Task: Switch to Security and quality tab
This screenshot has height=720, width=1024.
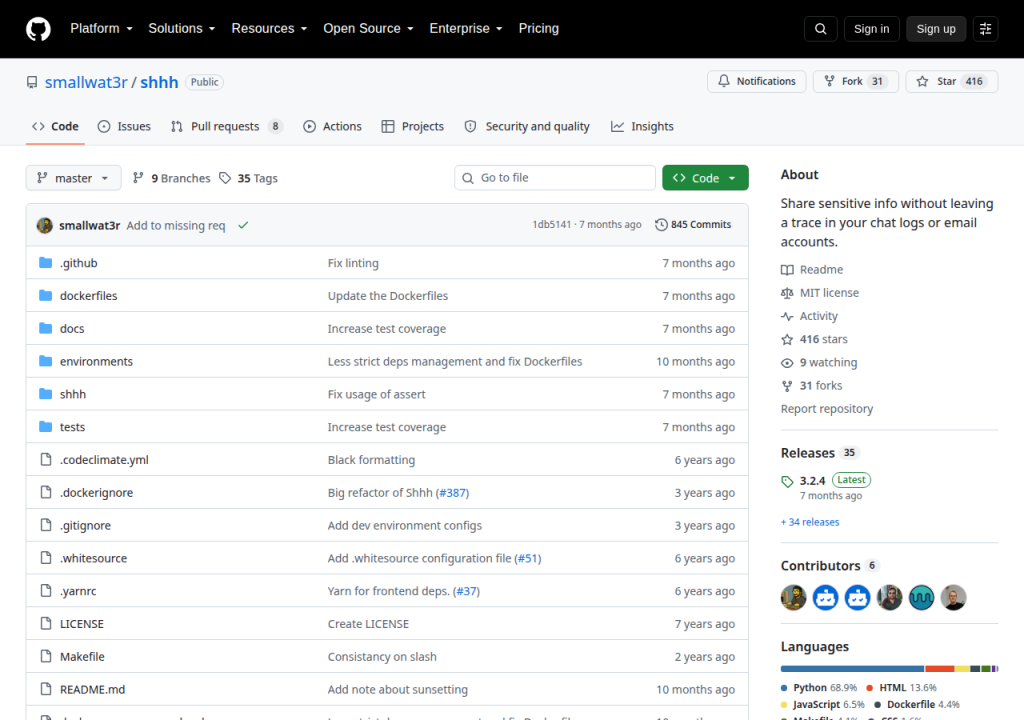Action: tap(527, 126)
